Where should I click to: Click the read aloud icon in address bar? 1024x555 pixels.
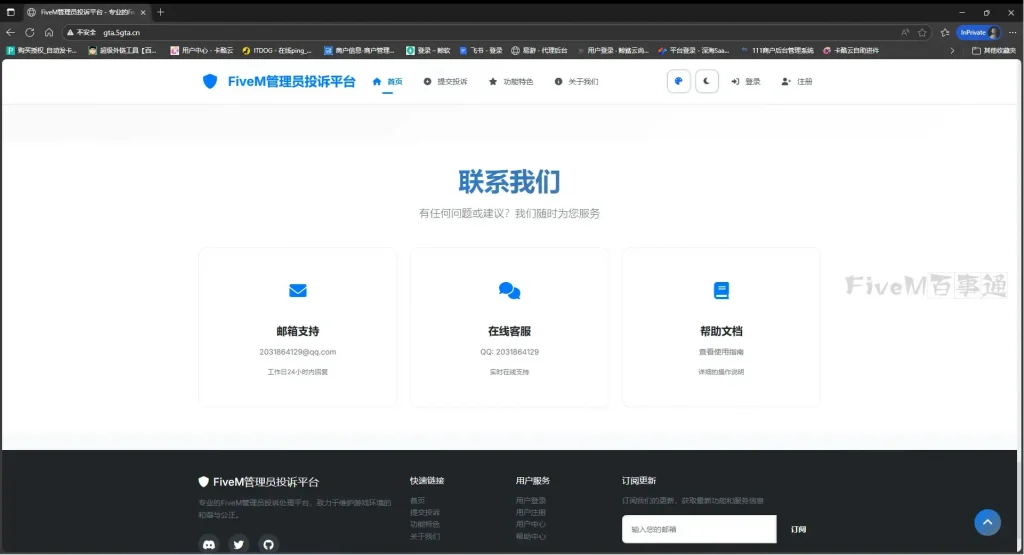click(x=905, y=32)
